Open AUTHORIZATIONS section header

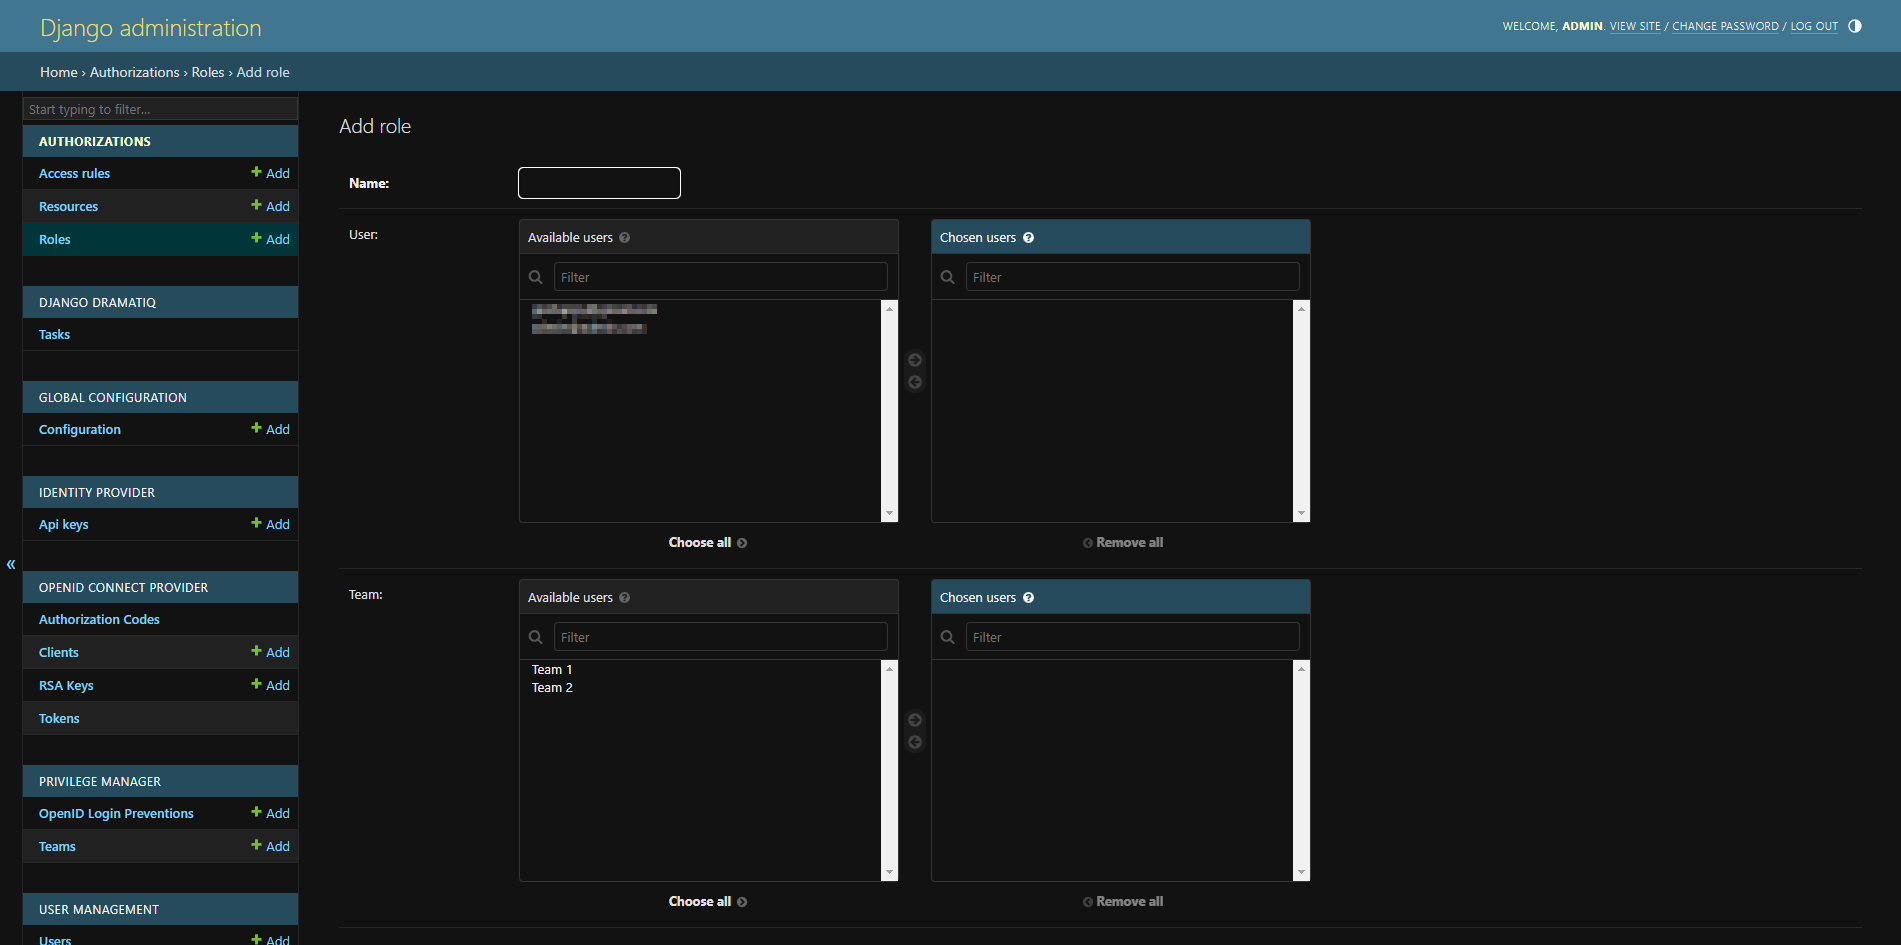point(95,141)
